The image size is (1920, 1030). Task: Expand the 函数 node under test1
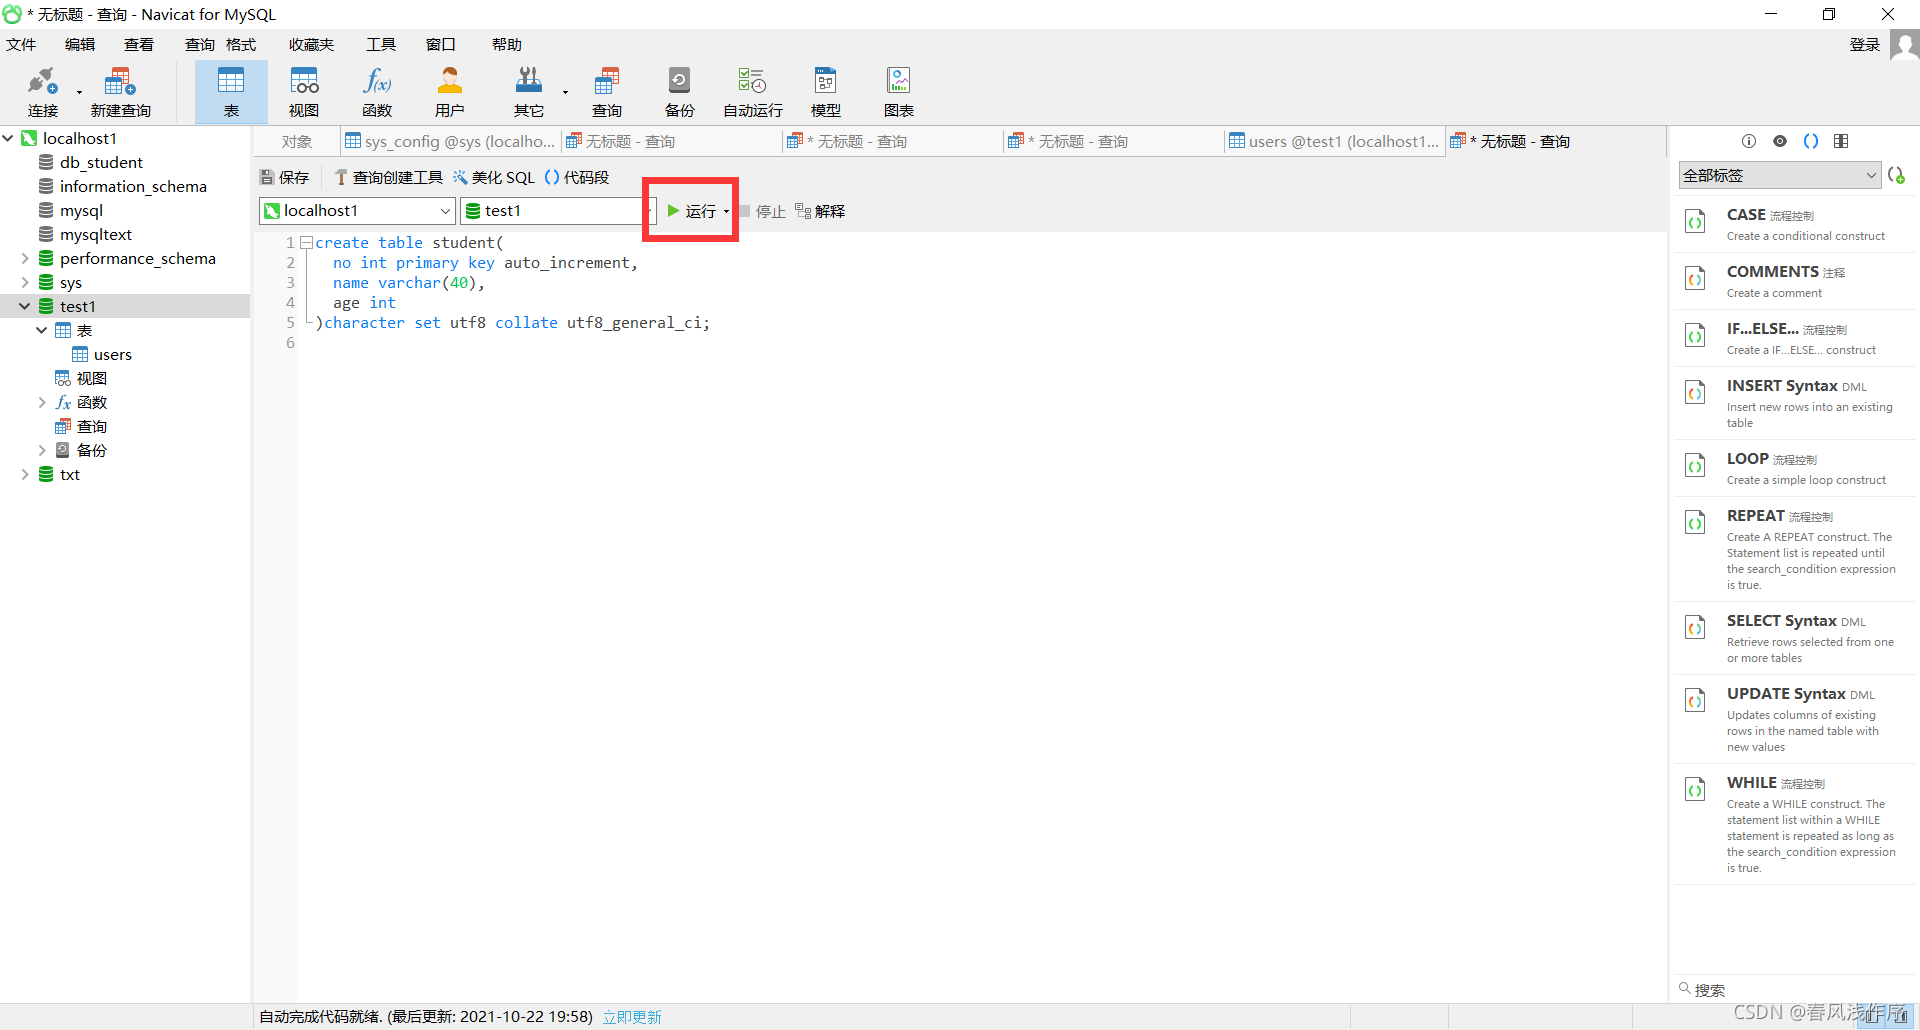click(42, 402)
